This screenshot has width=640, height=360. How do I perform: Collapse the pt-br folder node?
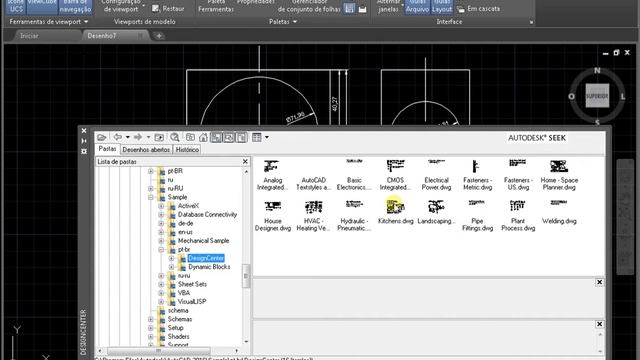(161, 249)
